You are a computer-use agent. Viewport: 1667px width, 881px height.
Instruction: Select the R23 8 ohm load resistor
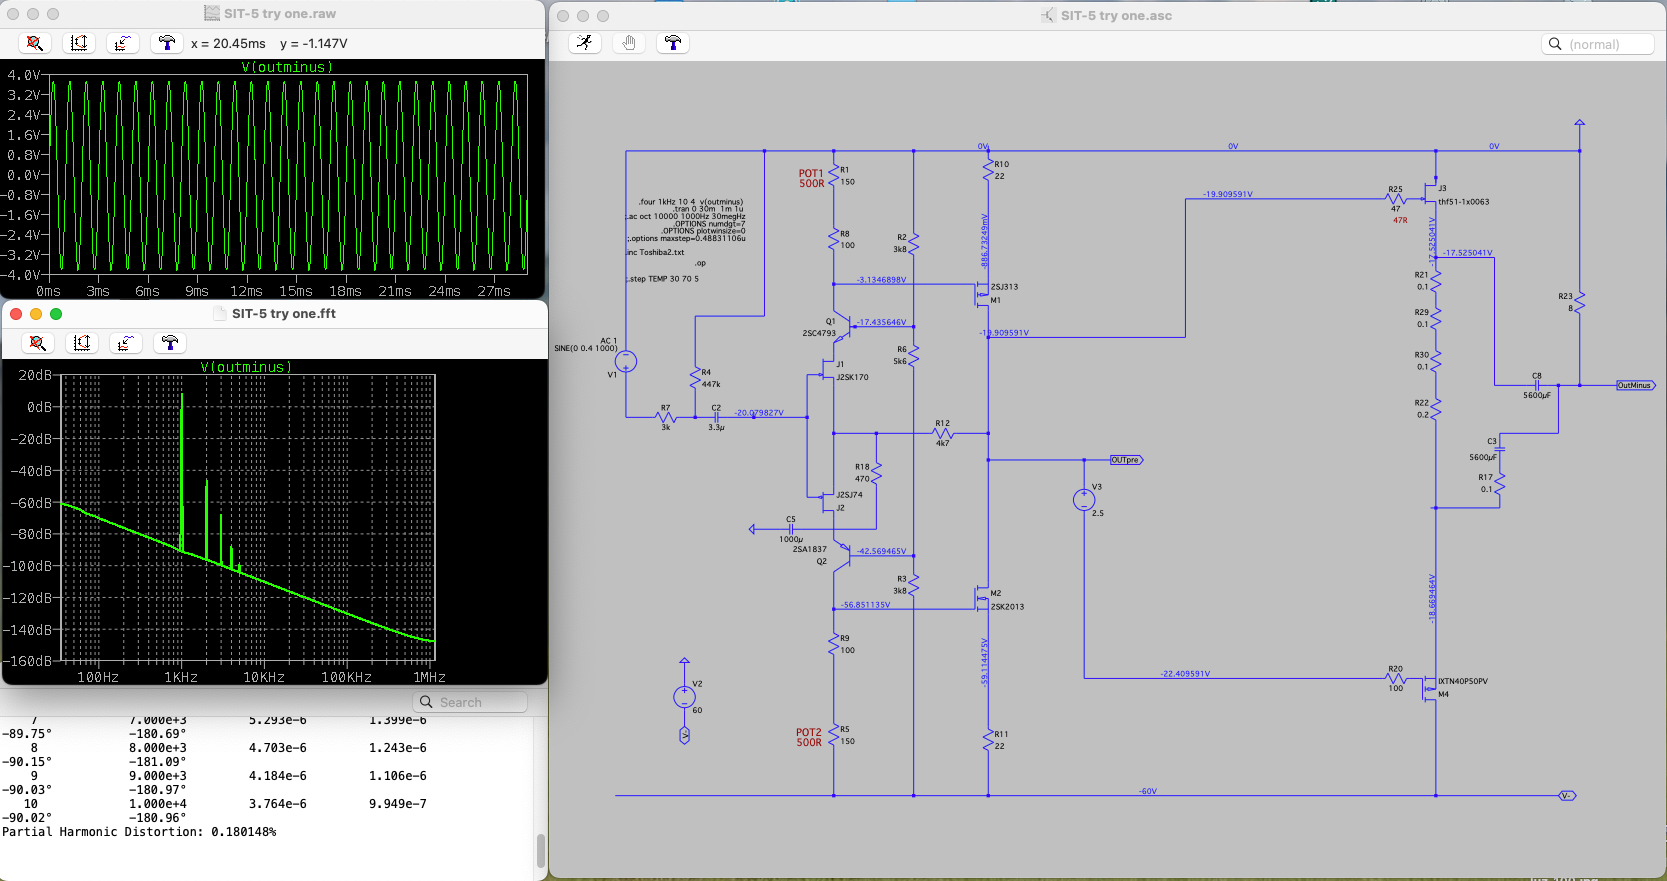point(1580,301)
